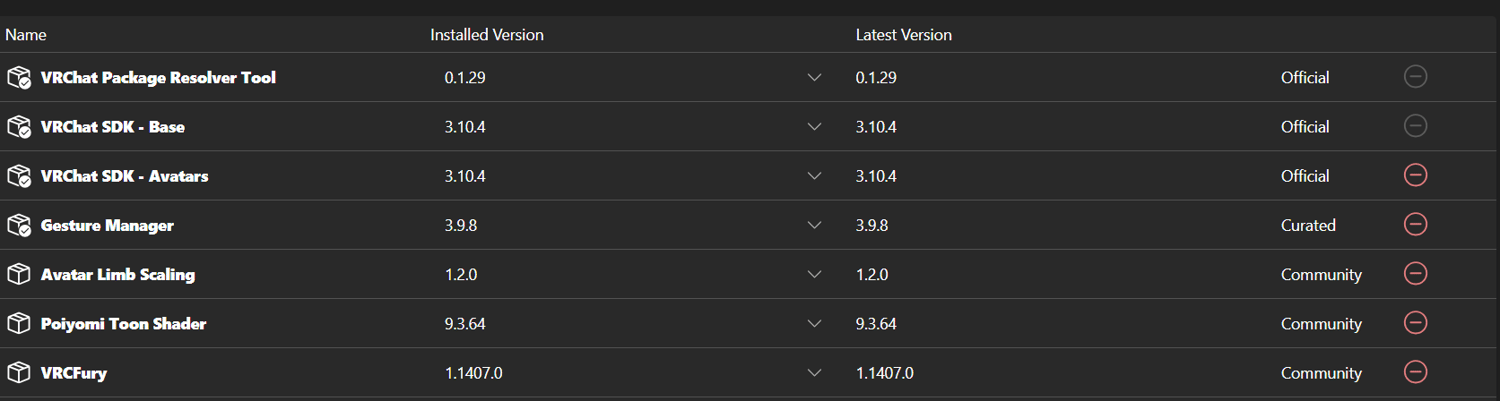This screenshot has height=401, width=1500.
Task: Click the package icon beside Gesture Manager
Action: click(19, 225)
